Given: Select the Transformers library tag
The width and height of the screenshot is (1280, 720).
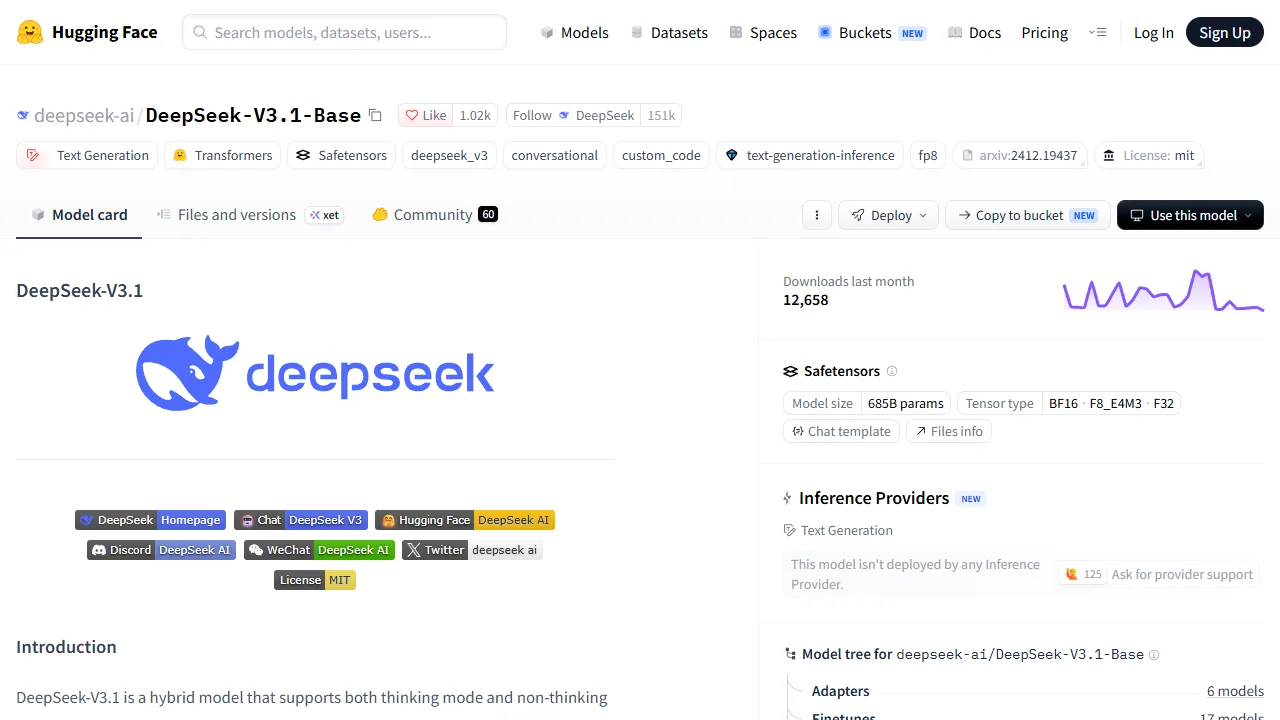Looking at the screenshot, I should tap(222, 155).
